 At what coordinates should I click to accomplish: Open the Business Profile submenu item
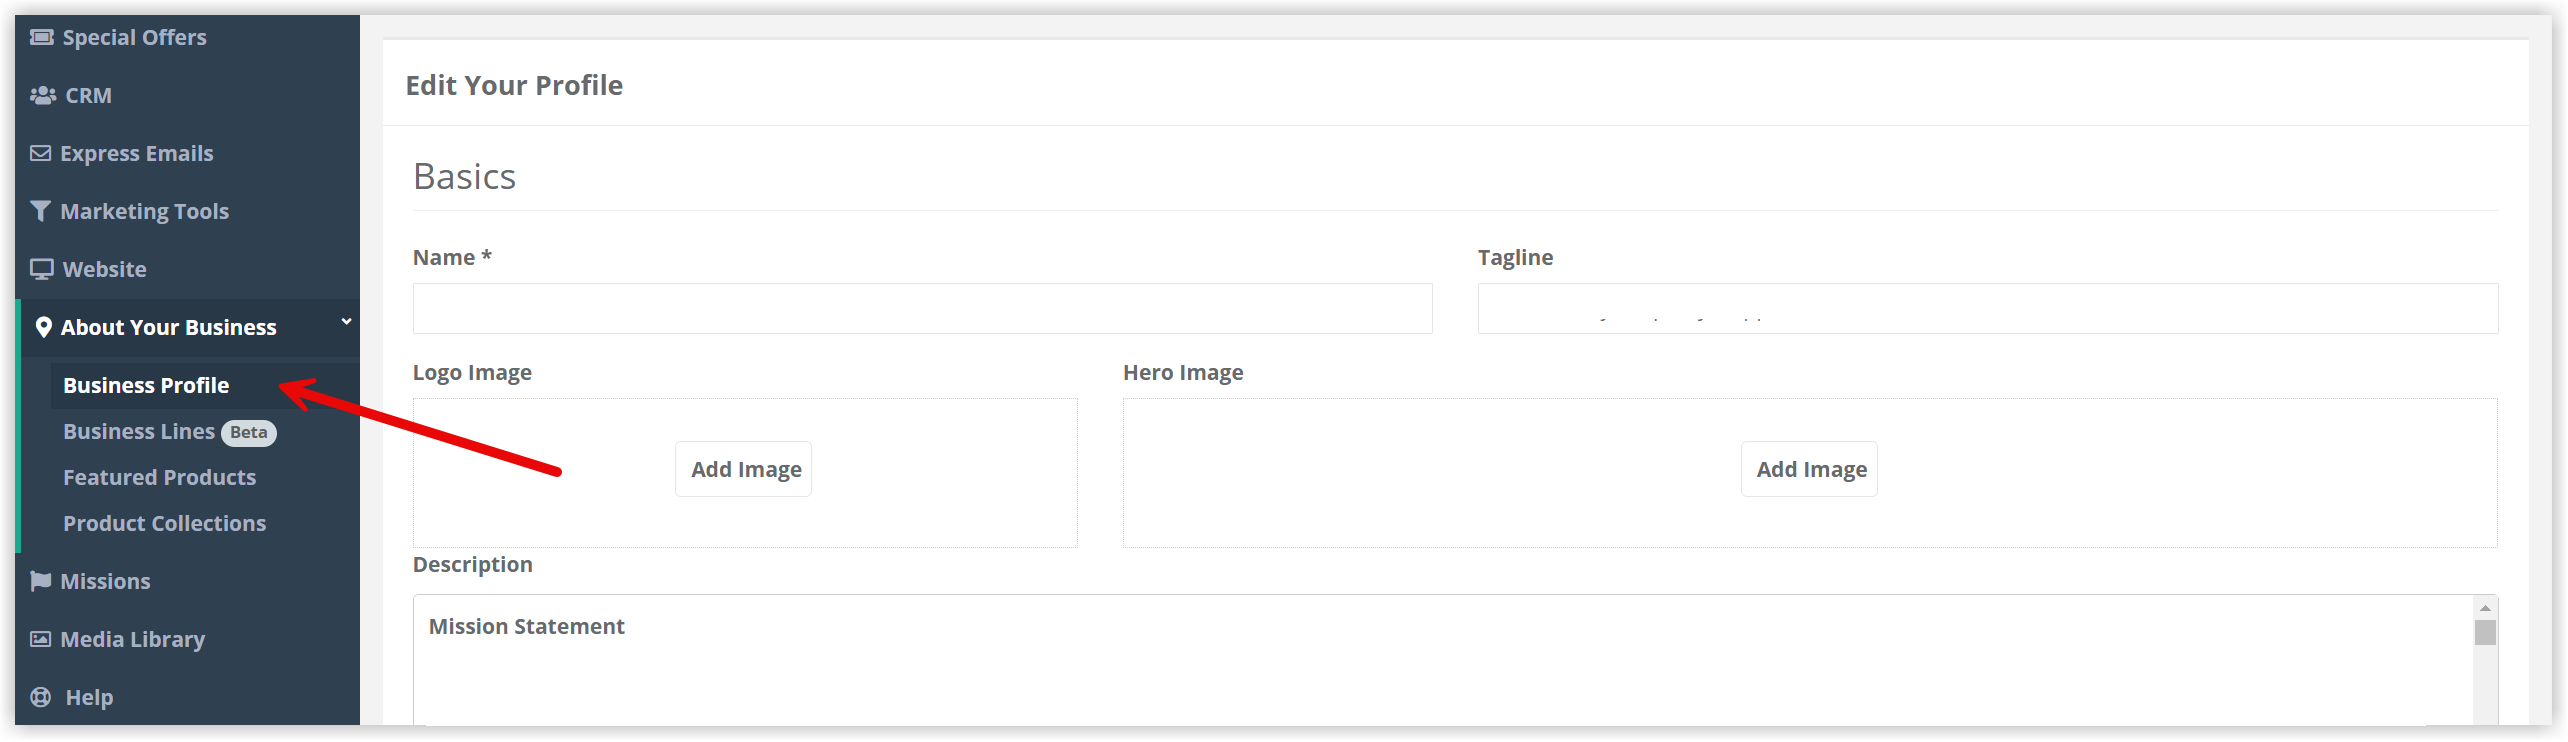(x=146, y=385)
